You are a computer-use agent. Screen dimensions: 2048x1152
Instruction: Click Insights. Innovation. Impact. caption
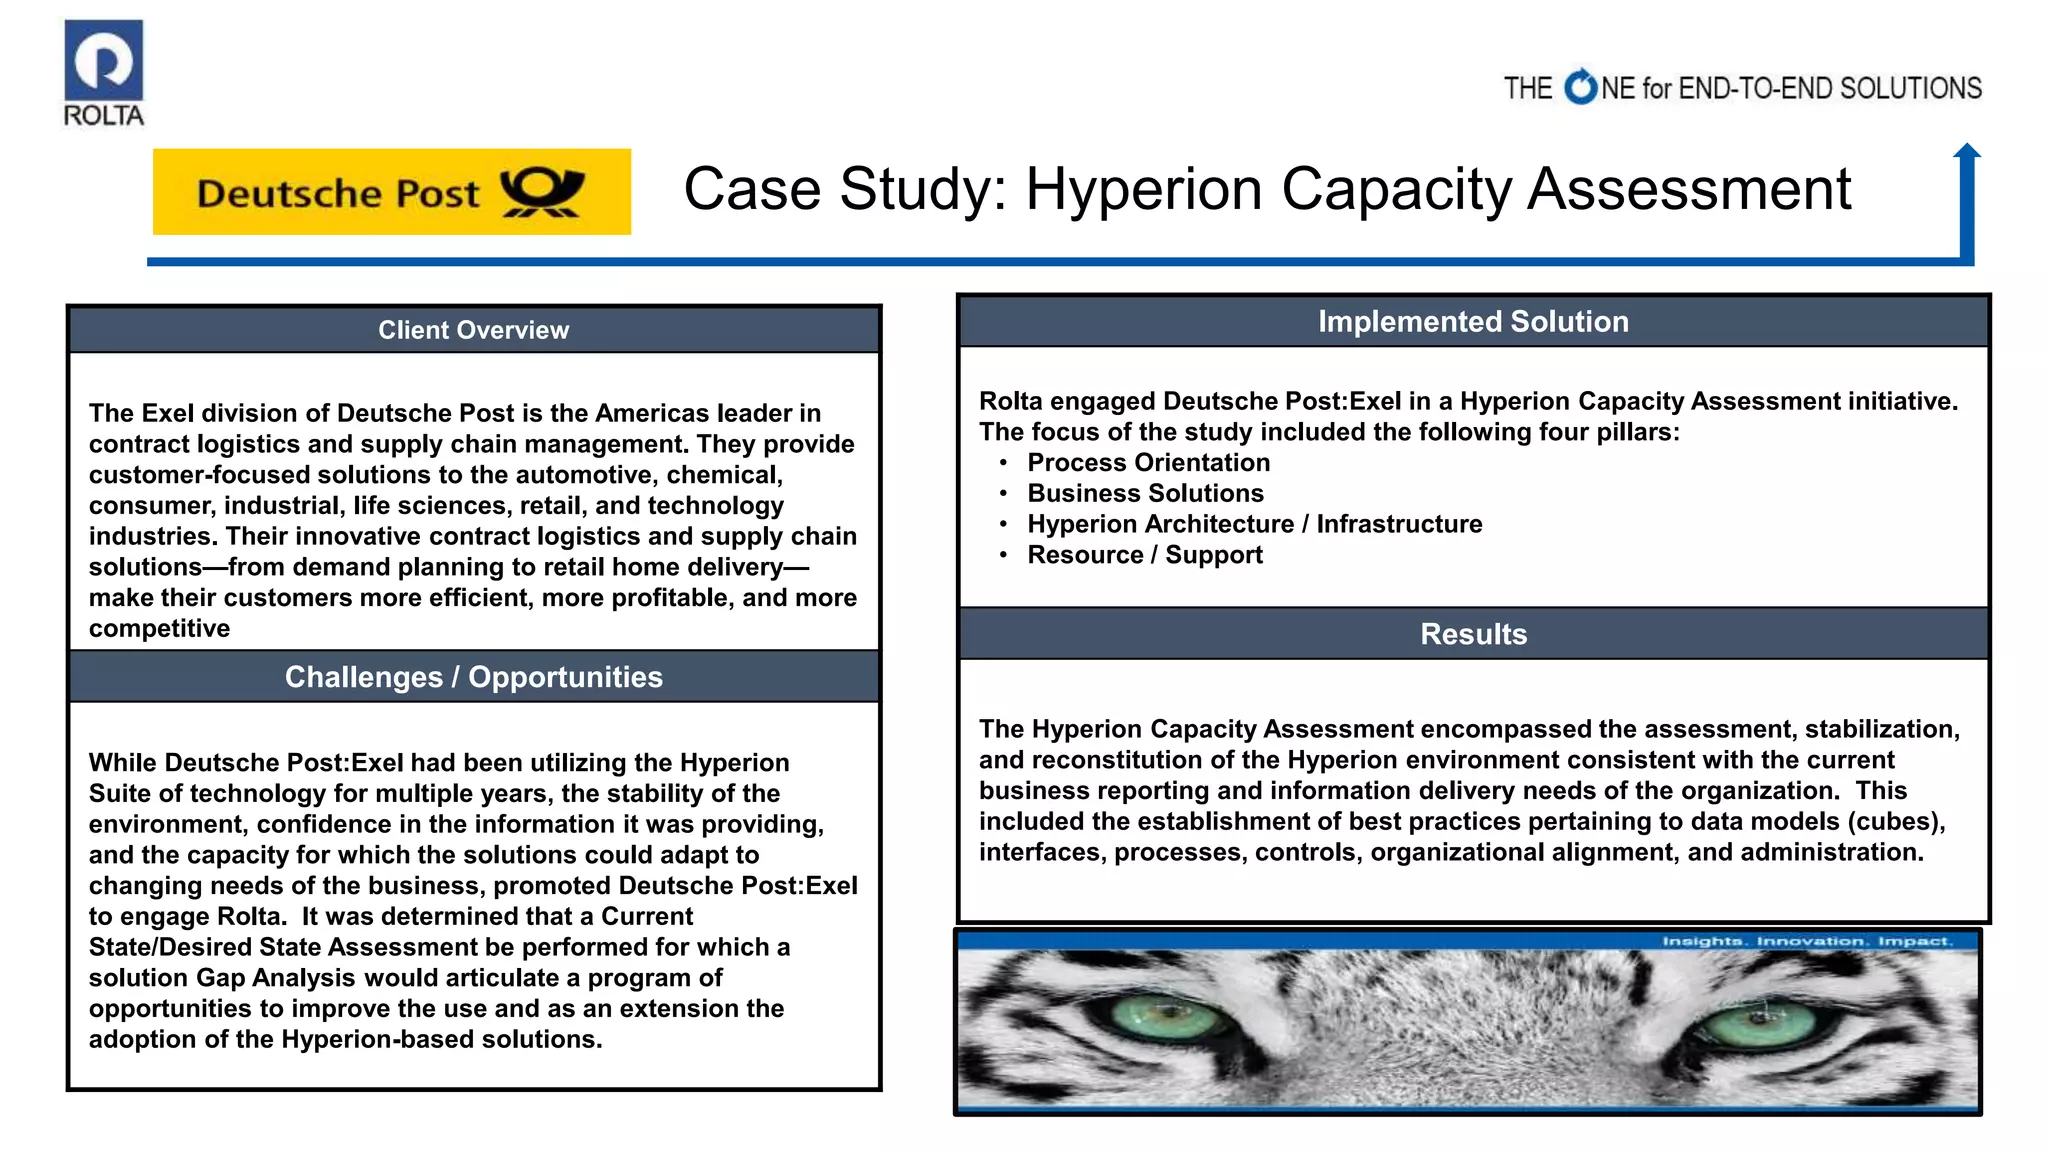pyautogui.click(x=1806, y=941)
